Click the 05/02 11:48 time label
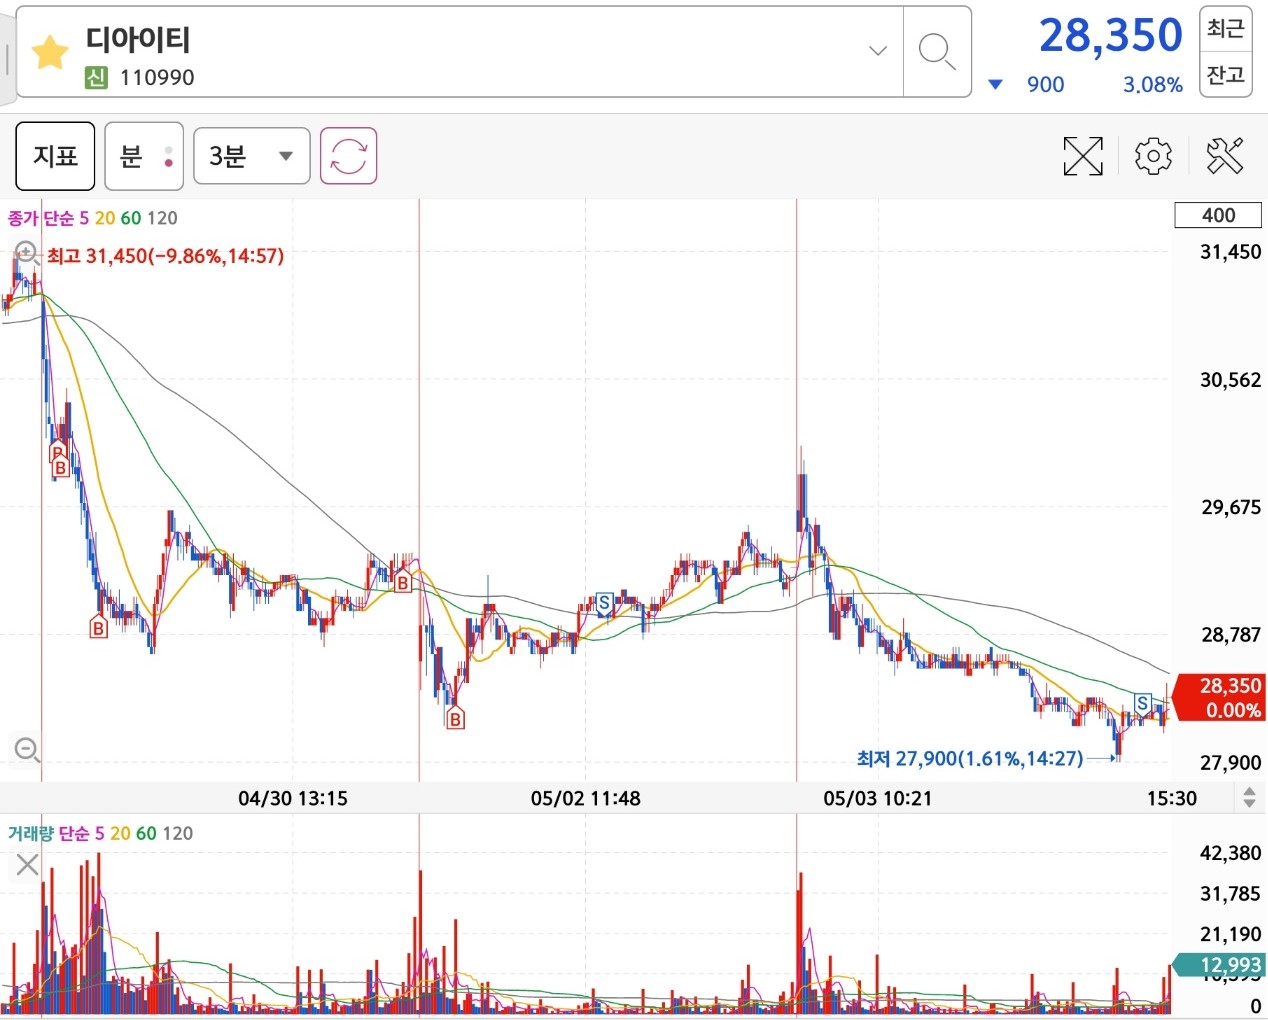The image size is (1268, 1020). point(585,798)
